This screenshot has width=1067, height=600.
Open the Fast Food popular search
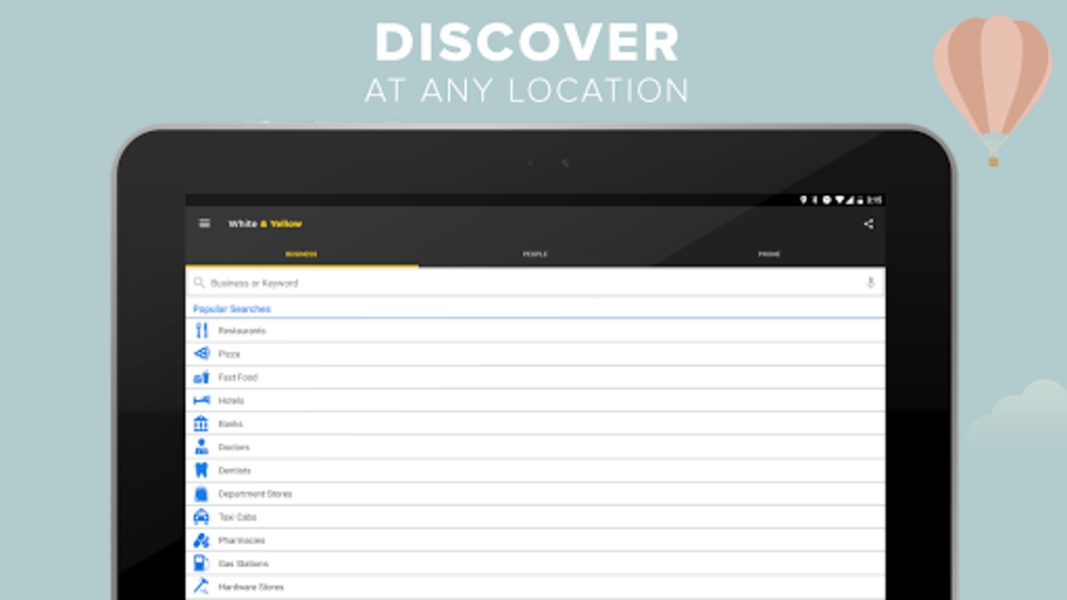pyautogui.click(x=536, y=377)
